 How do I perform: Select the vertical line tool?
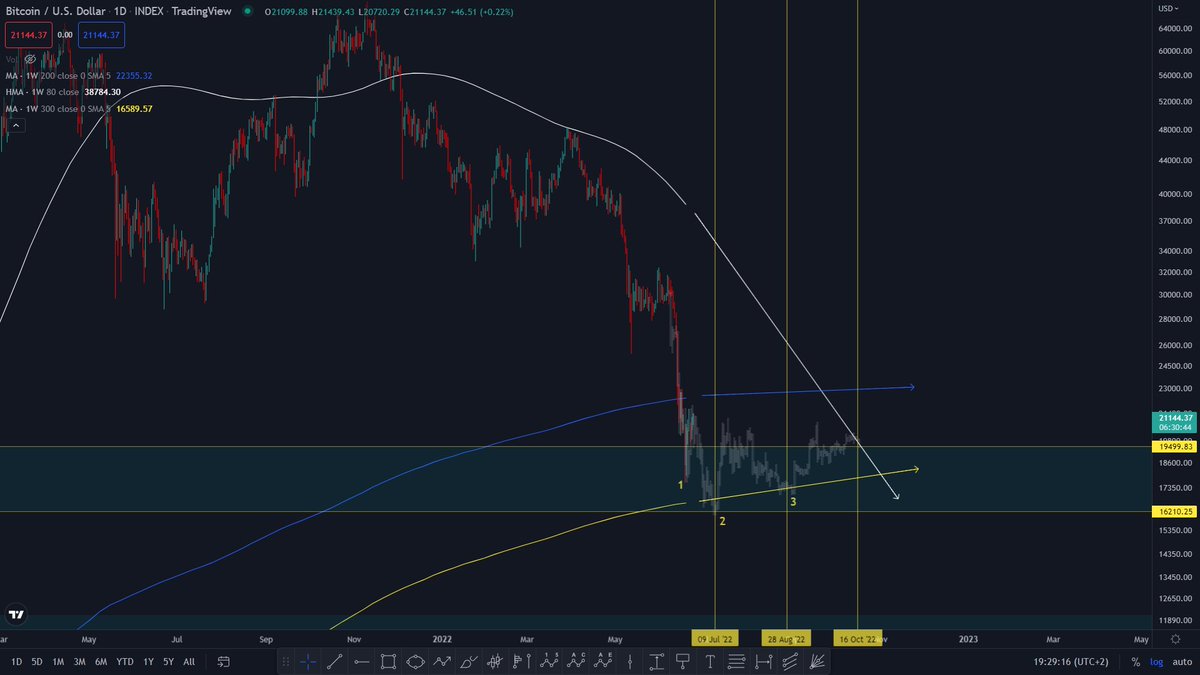click(630, 661)
